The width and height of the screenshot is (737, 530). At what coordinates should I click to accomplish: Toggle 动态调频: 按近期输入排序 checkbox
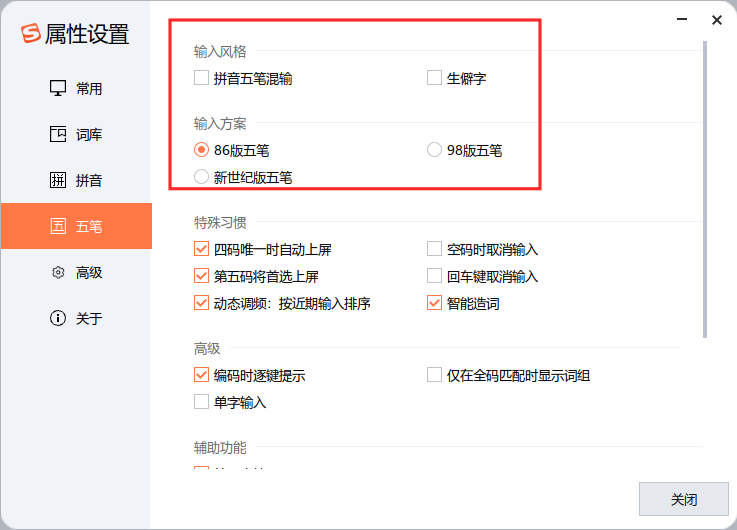(201, 303)
